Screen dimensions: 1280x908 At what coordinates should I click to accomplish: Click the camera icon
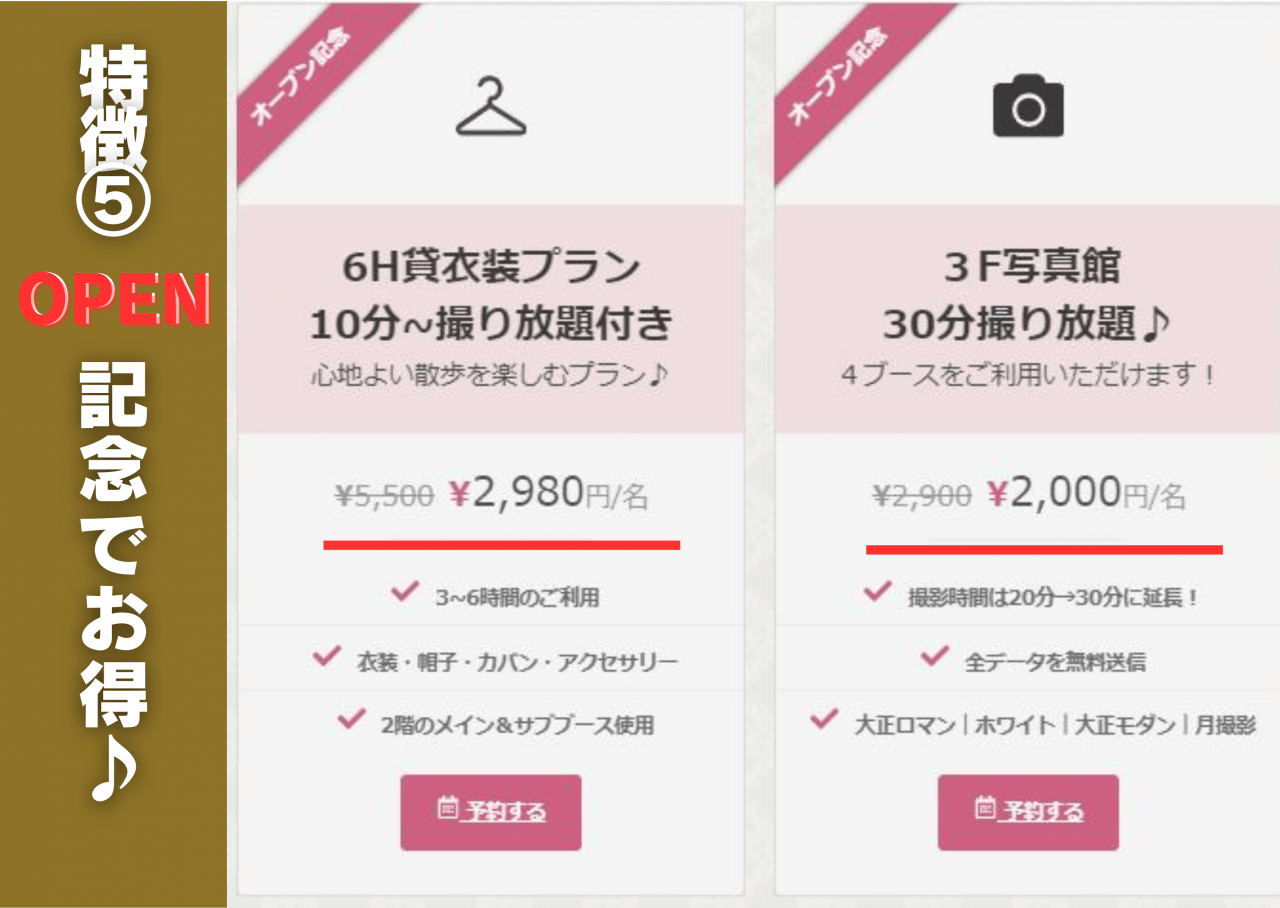(x=1028, y=108)
